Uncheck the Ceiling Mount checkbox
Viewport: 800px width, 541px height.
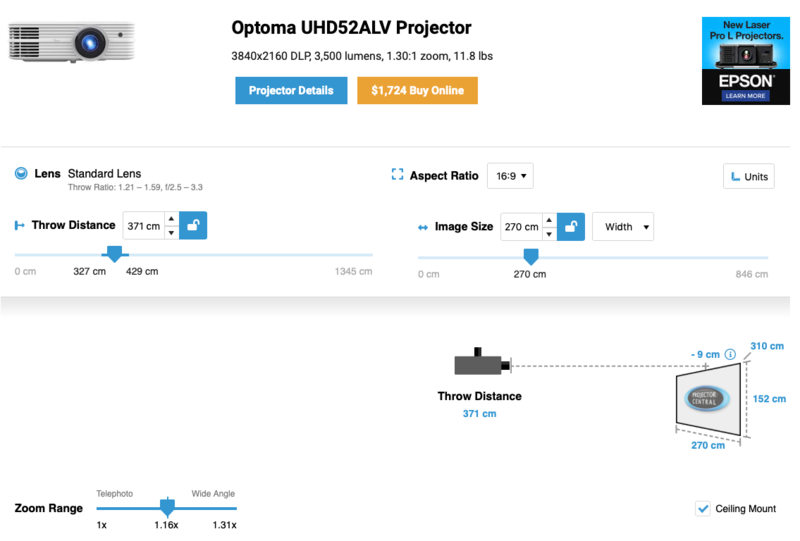tap(703, 509)
